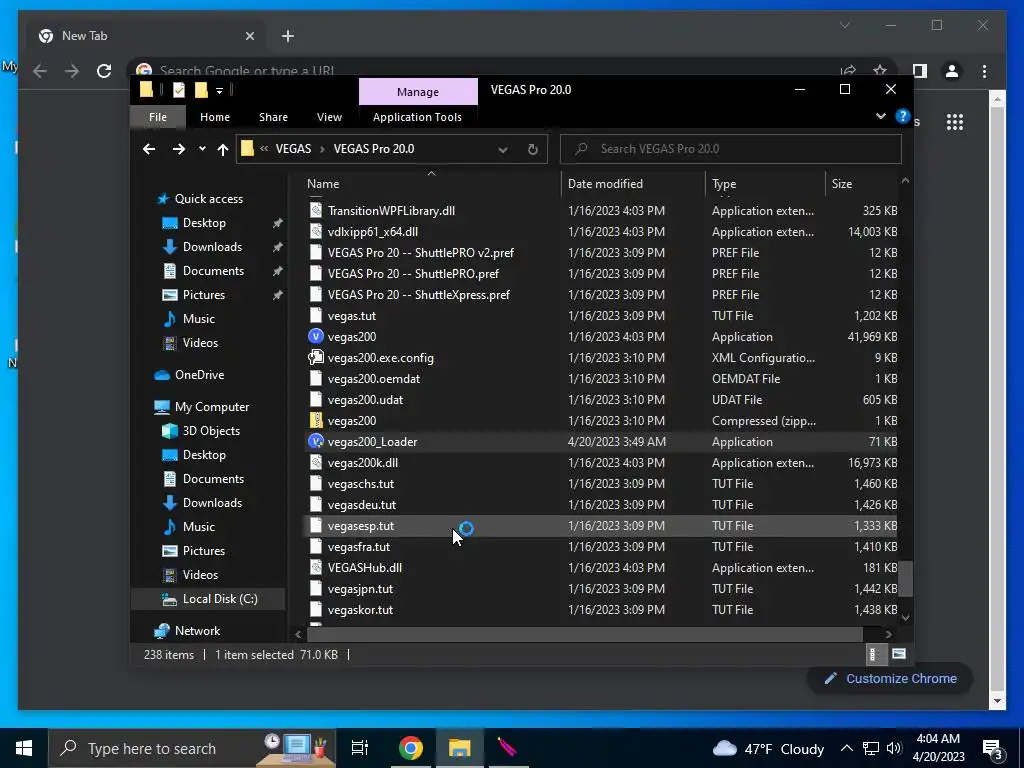The image size is (1024, 768).
Task: Open Google Chrome from taskbar
Action: pyautogui.click(x=411, y=748)
